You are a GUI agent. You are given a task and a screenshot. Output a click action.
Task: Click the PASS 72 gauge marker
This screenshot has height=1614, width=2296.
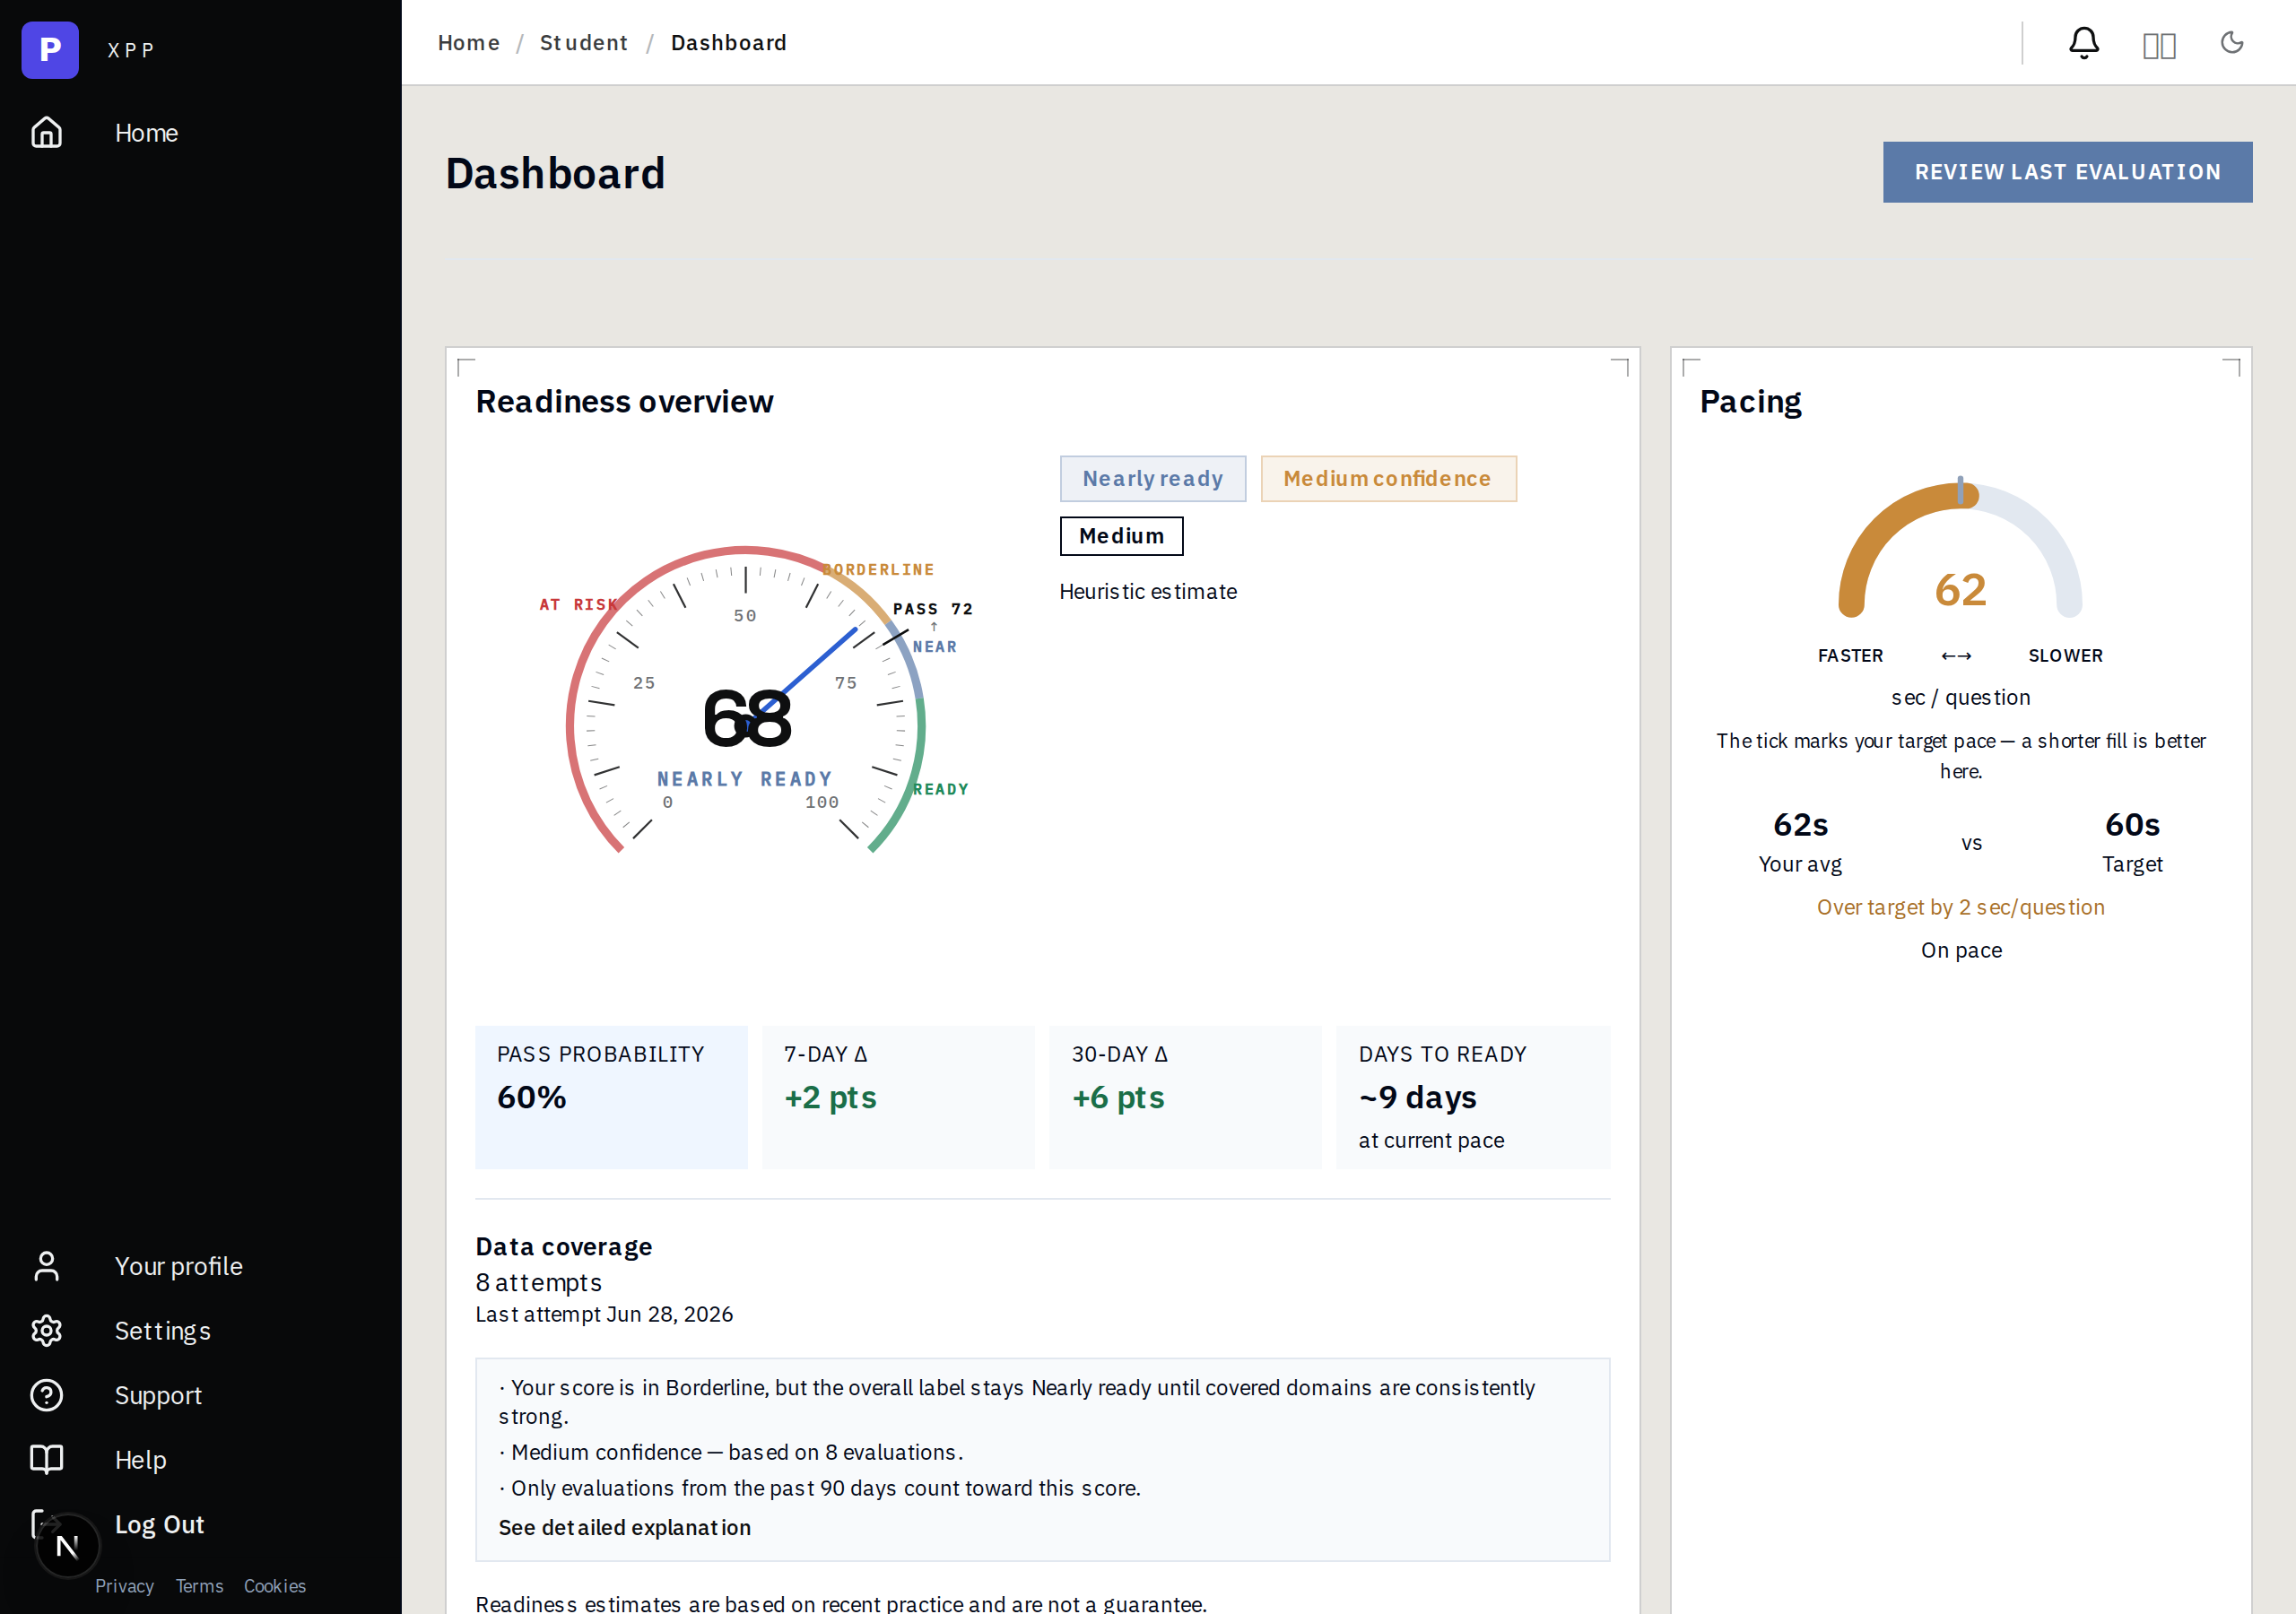click(932, 609)
